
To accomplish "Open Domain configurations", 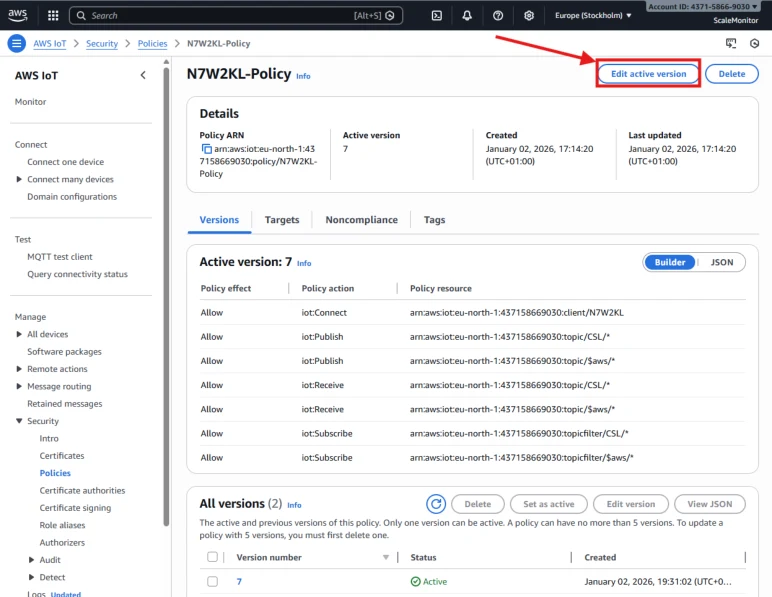I will point(72,196).
